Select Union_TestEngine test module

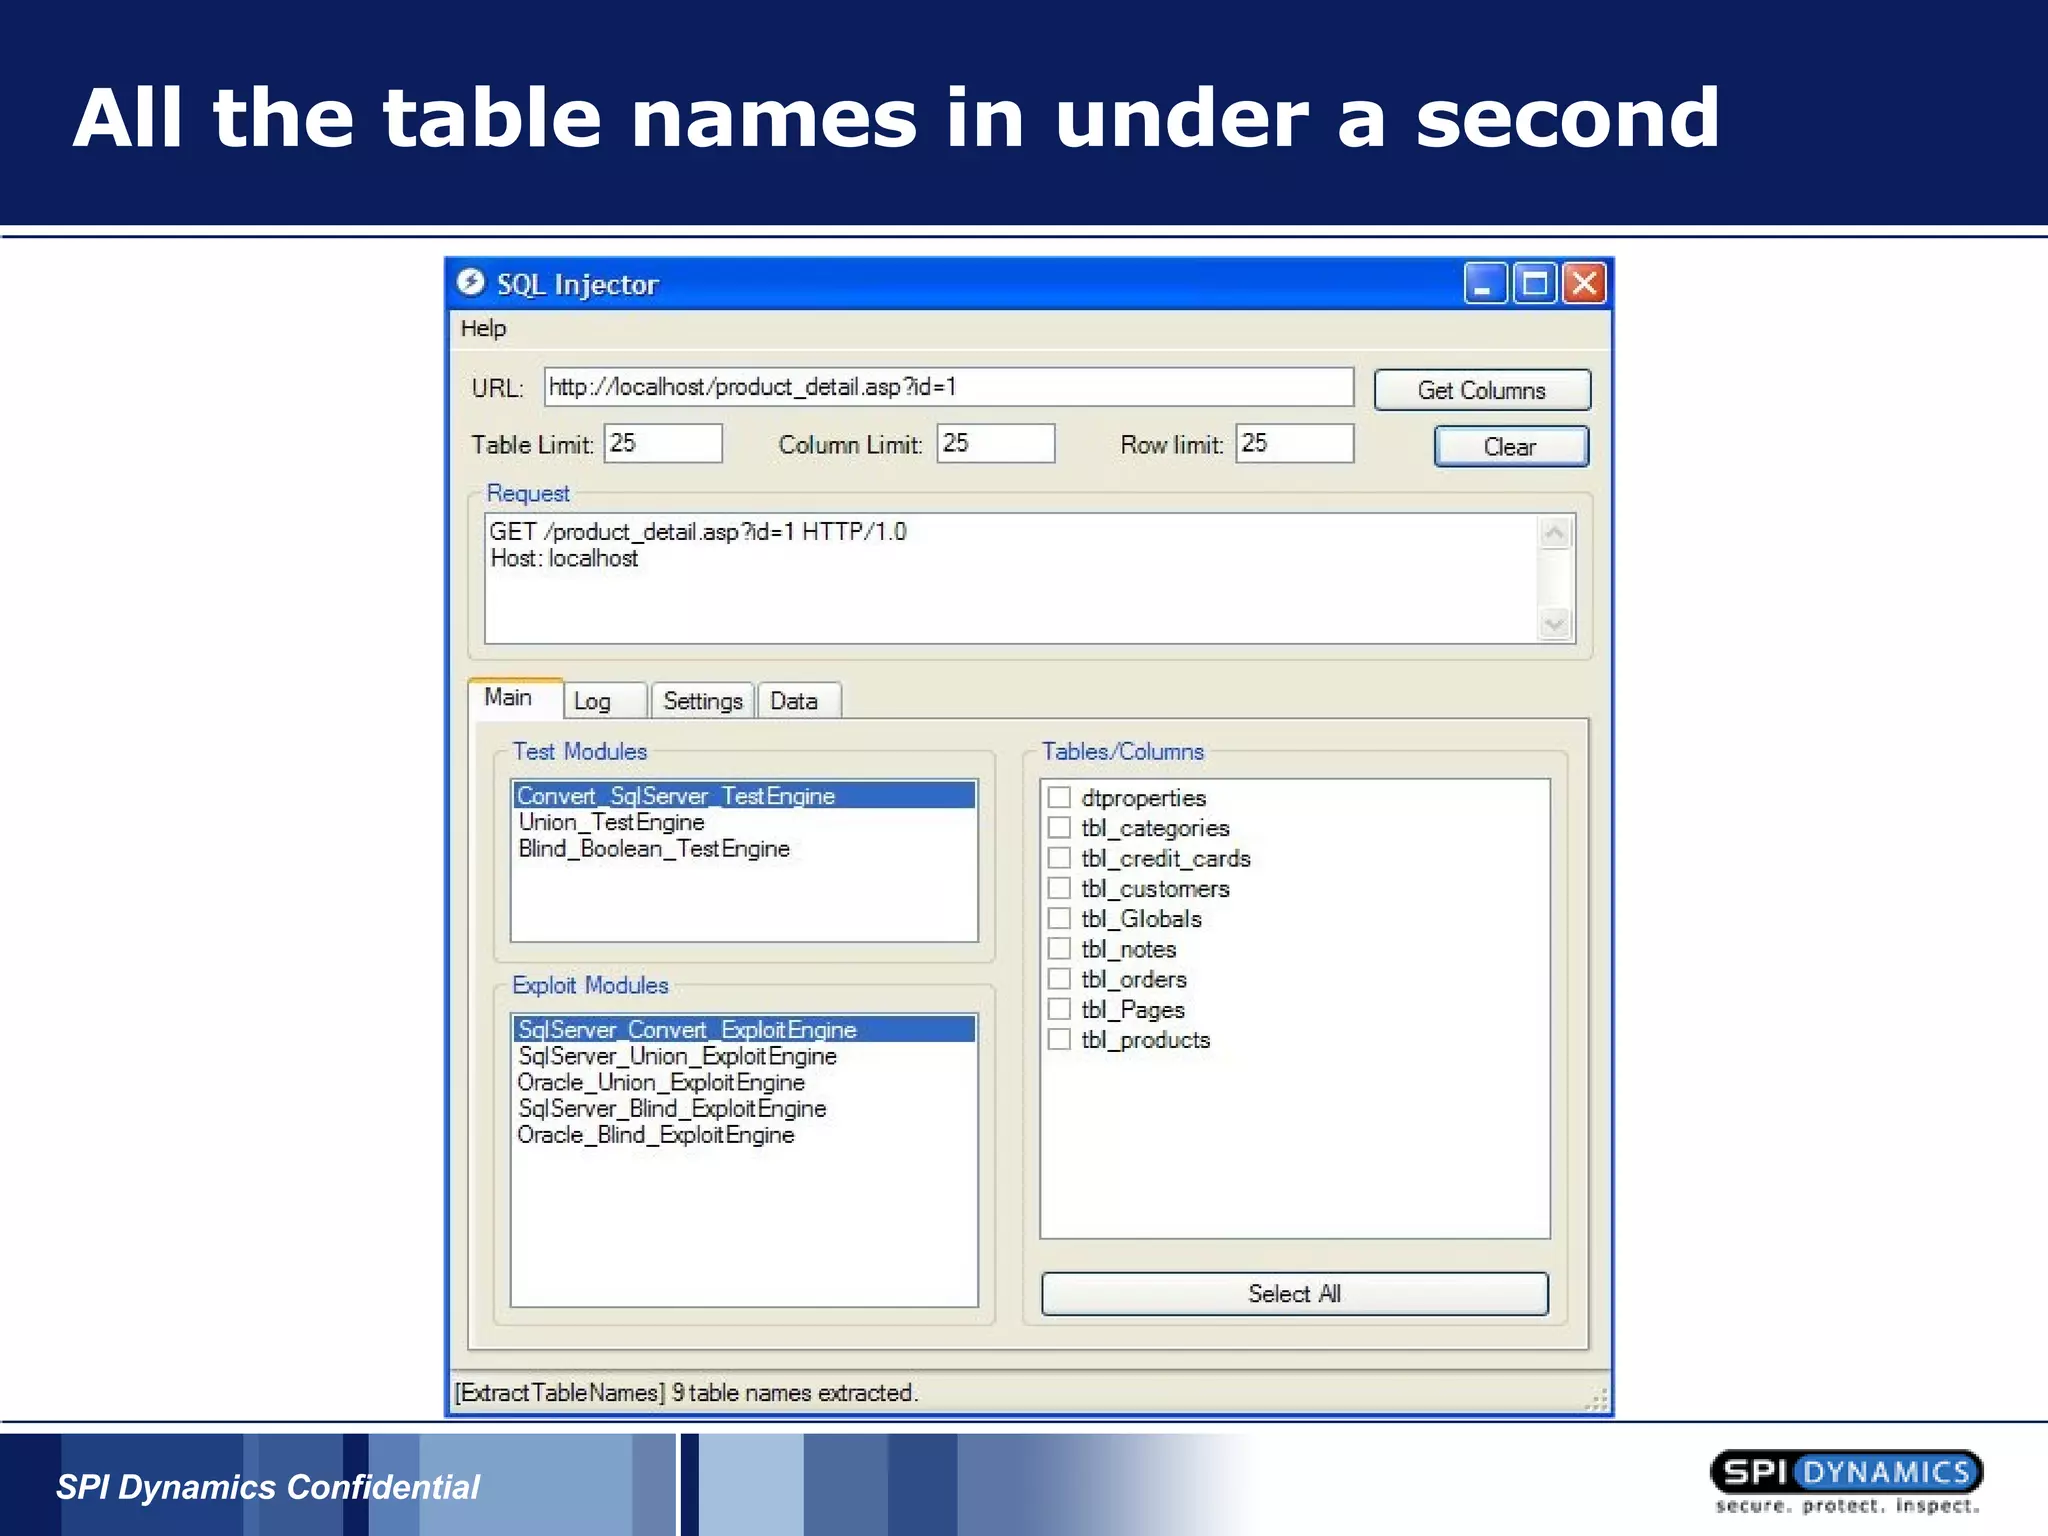coord(744,822)
